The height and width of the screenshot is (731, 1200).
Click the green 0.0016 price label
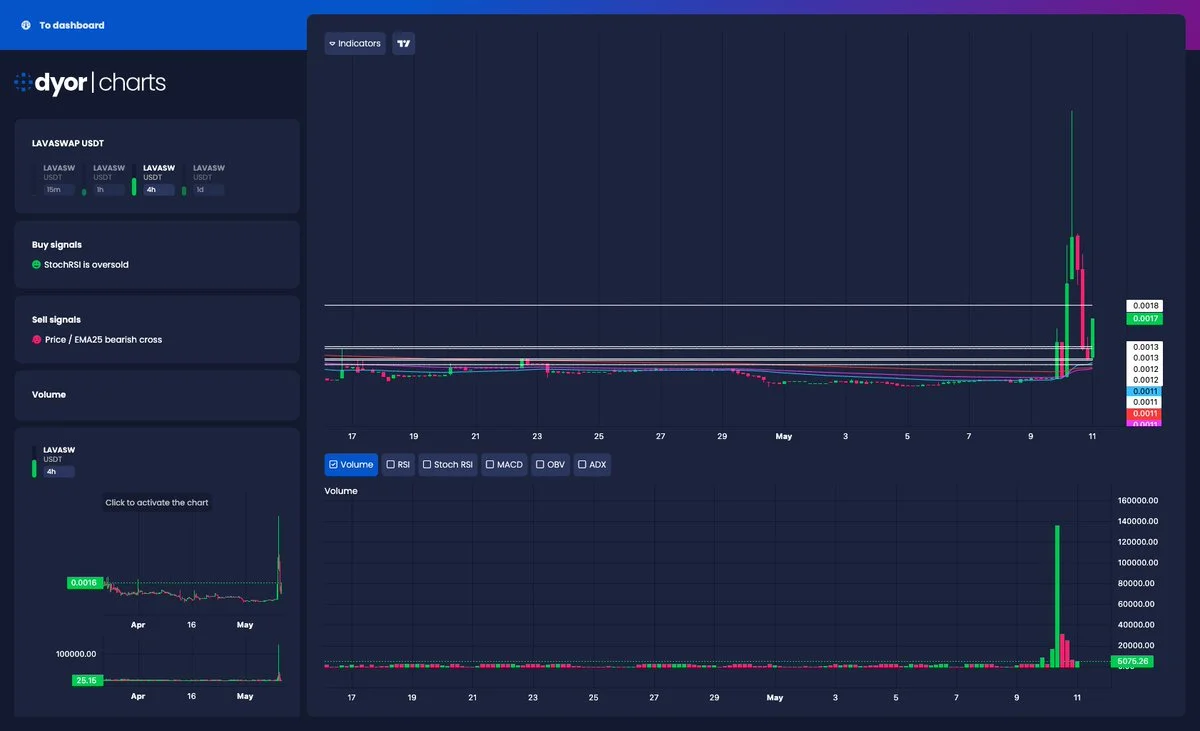[x=83, y=582]
